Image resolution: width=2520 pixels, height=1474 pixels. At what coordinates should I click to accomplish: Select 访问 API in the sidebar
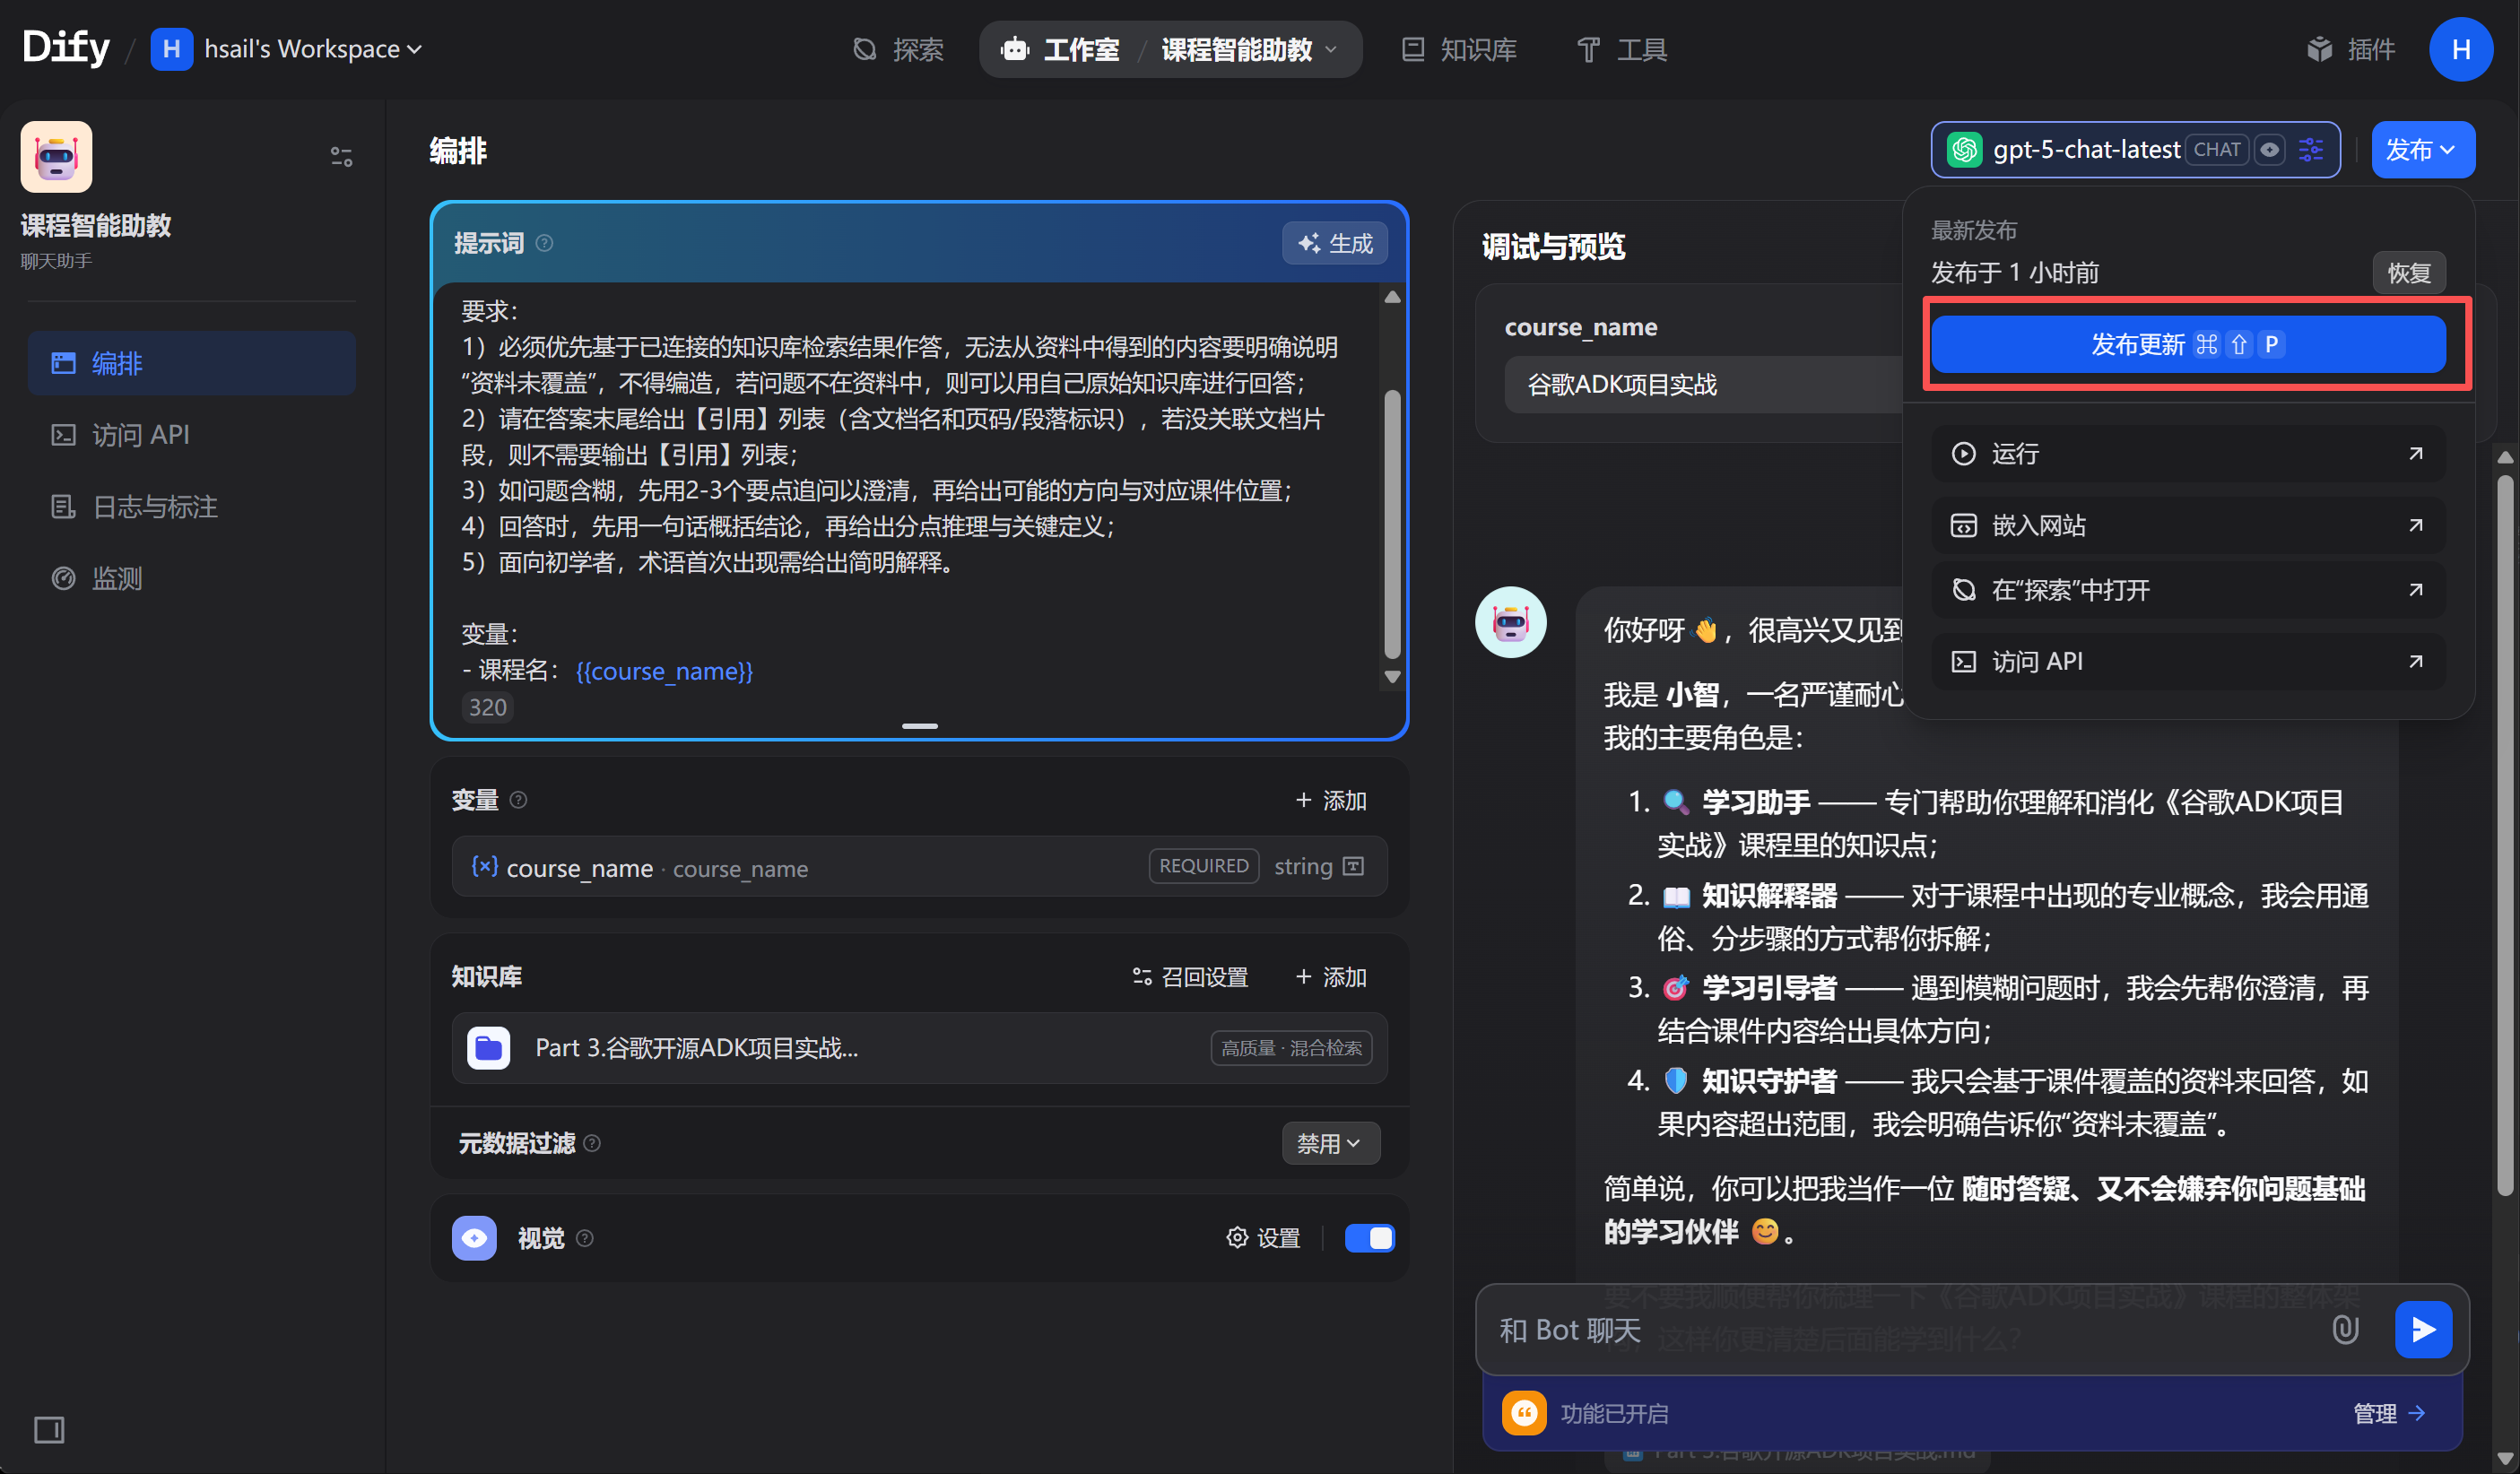[x=191, y=435]
